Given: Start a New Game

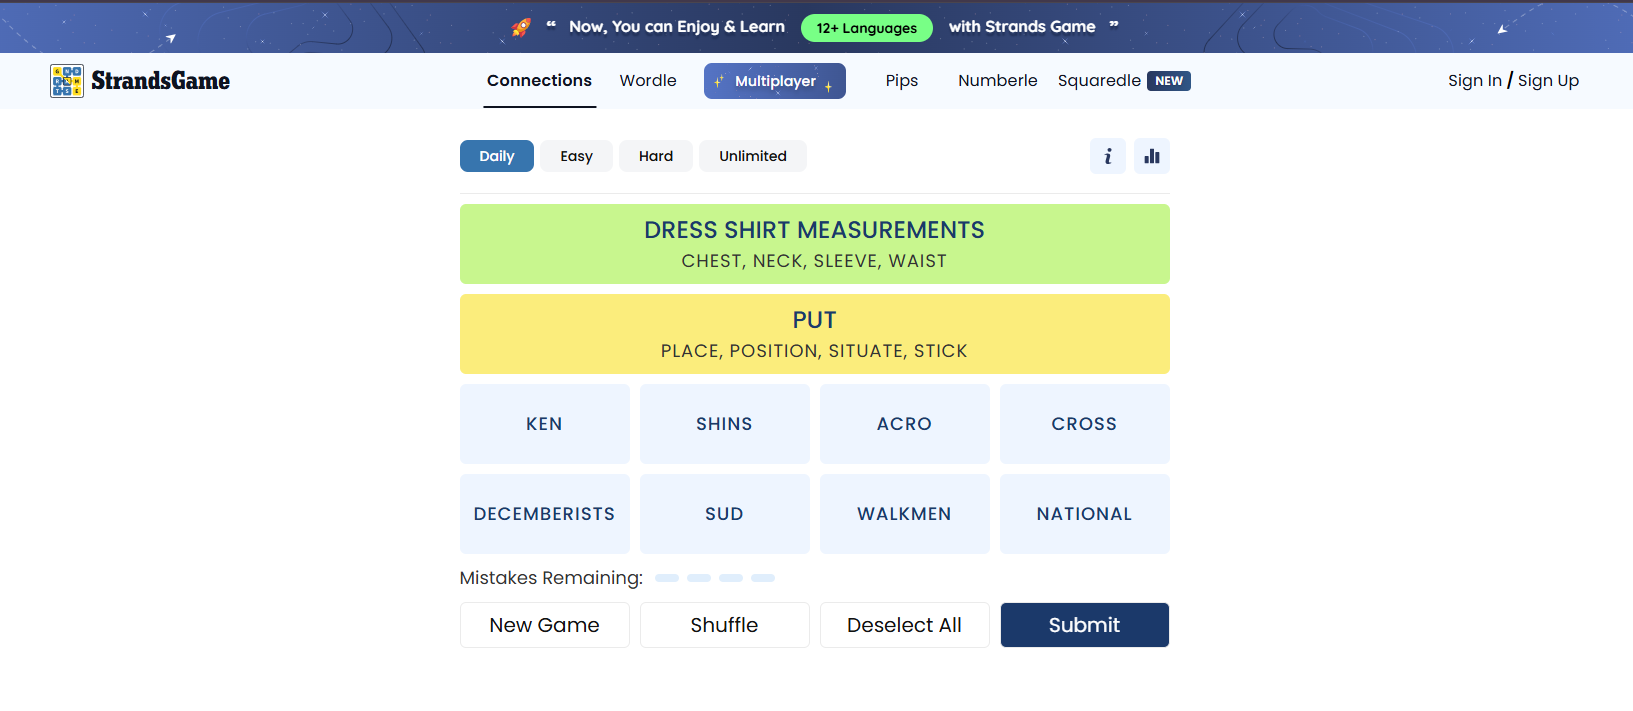Looking at the screenshot, I should click(545, 625).
